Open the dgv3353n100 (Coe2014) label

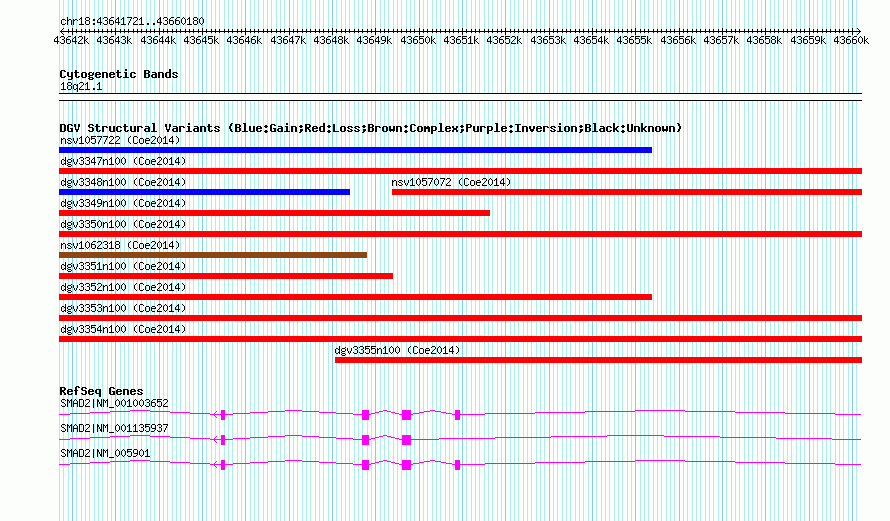pyautogui.click(x=123, y=308)
